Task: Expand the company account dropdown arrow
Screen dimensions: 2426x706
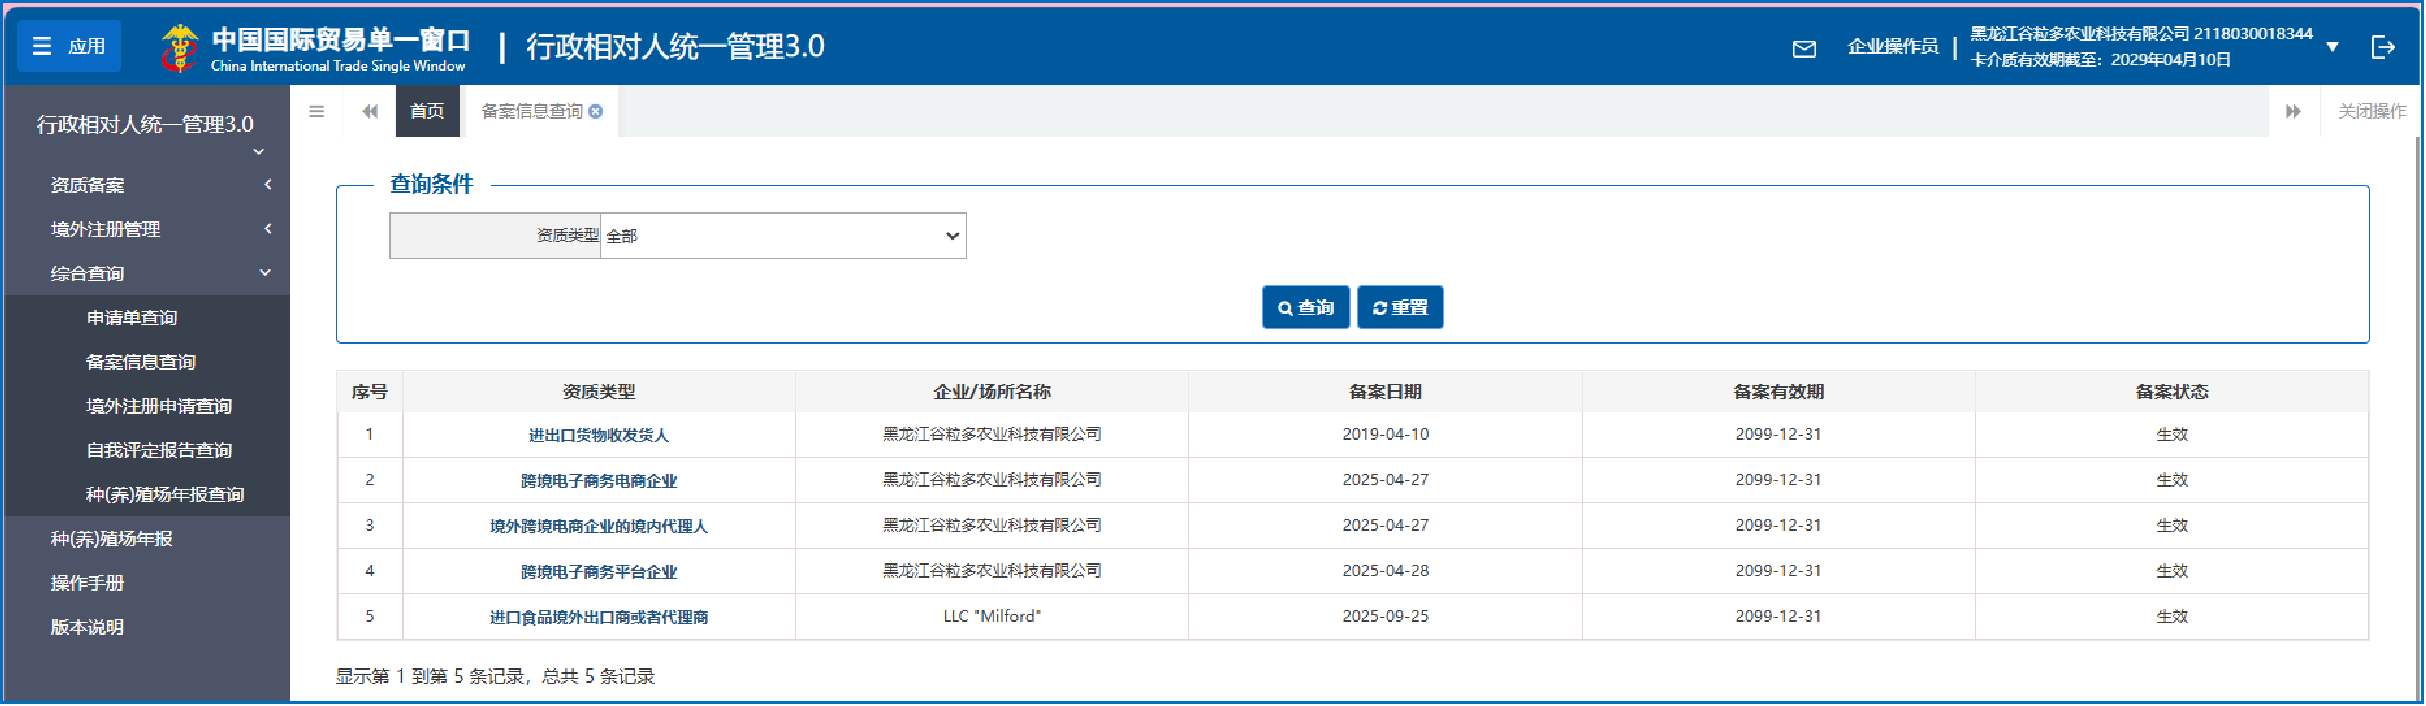Action: [2333, 47]
